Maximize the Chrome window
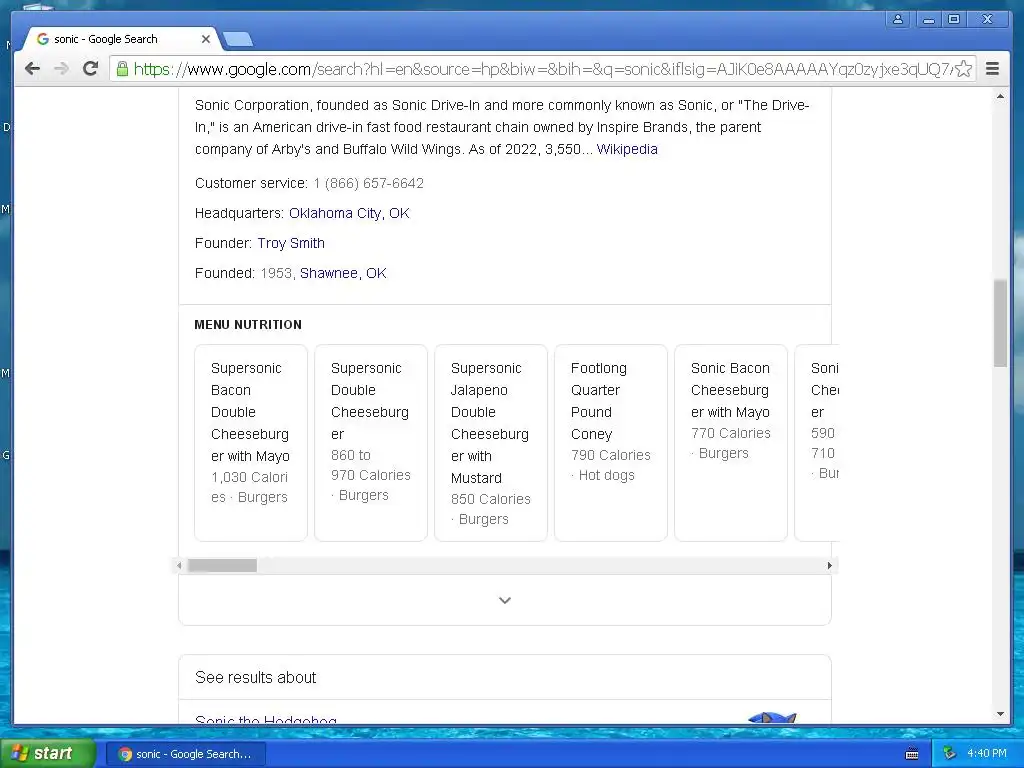1024x768 pixels. pyautogui.click(x=954, y=20)
